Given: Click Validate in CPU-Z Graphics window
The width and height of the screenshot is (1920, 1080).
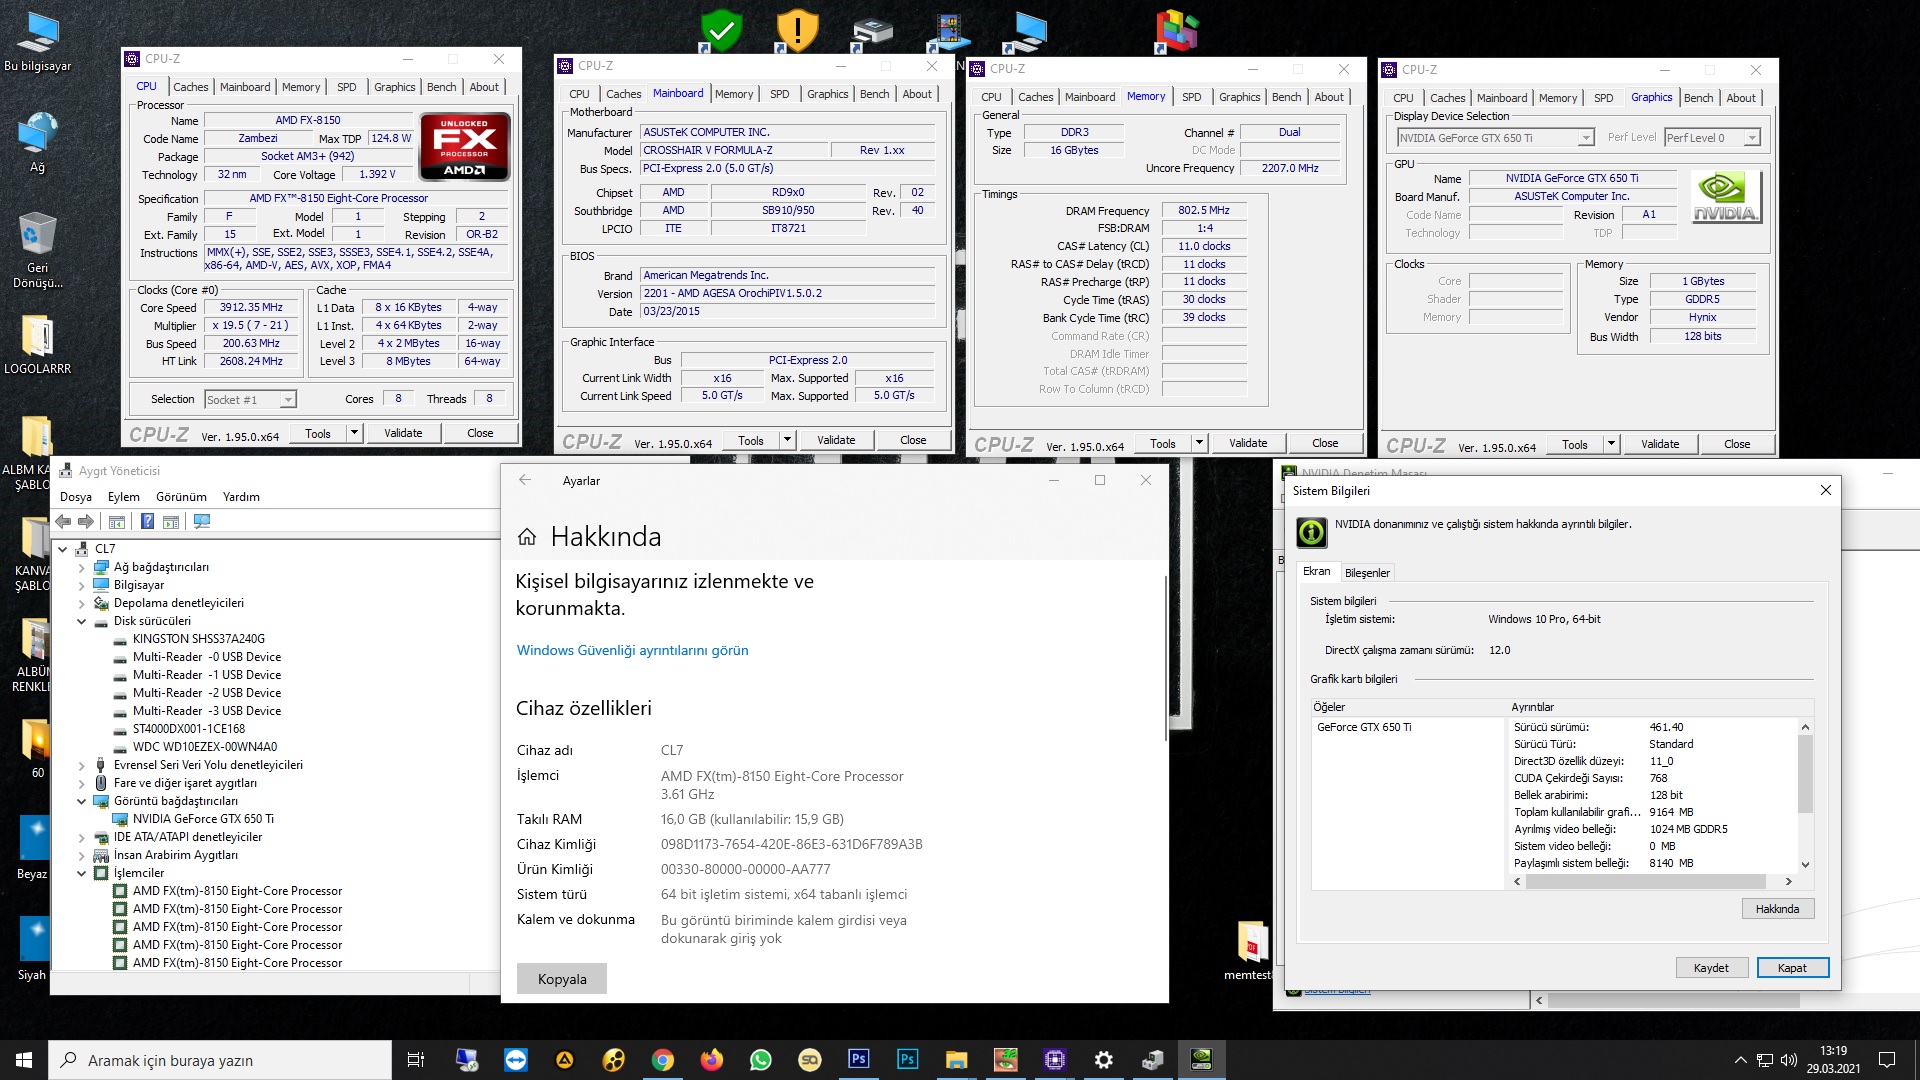Looking at the screenshot, I should pos(1660,444).
